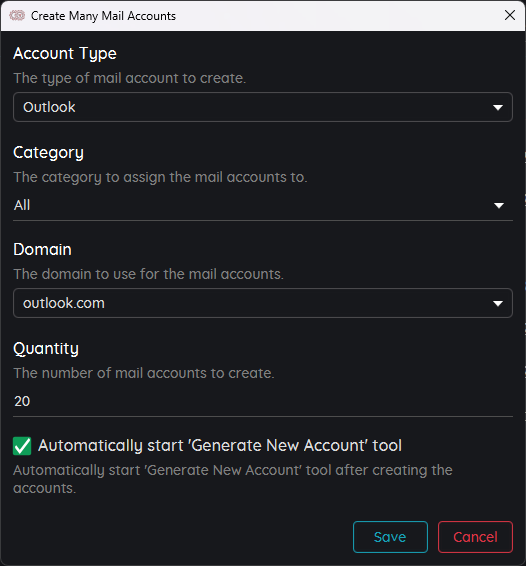Click the Domain heading label
Image resolution: width=526 pixels, height=566 pixels.
[x=42, y=249]
